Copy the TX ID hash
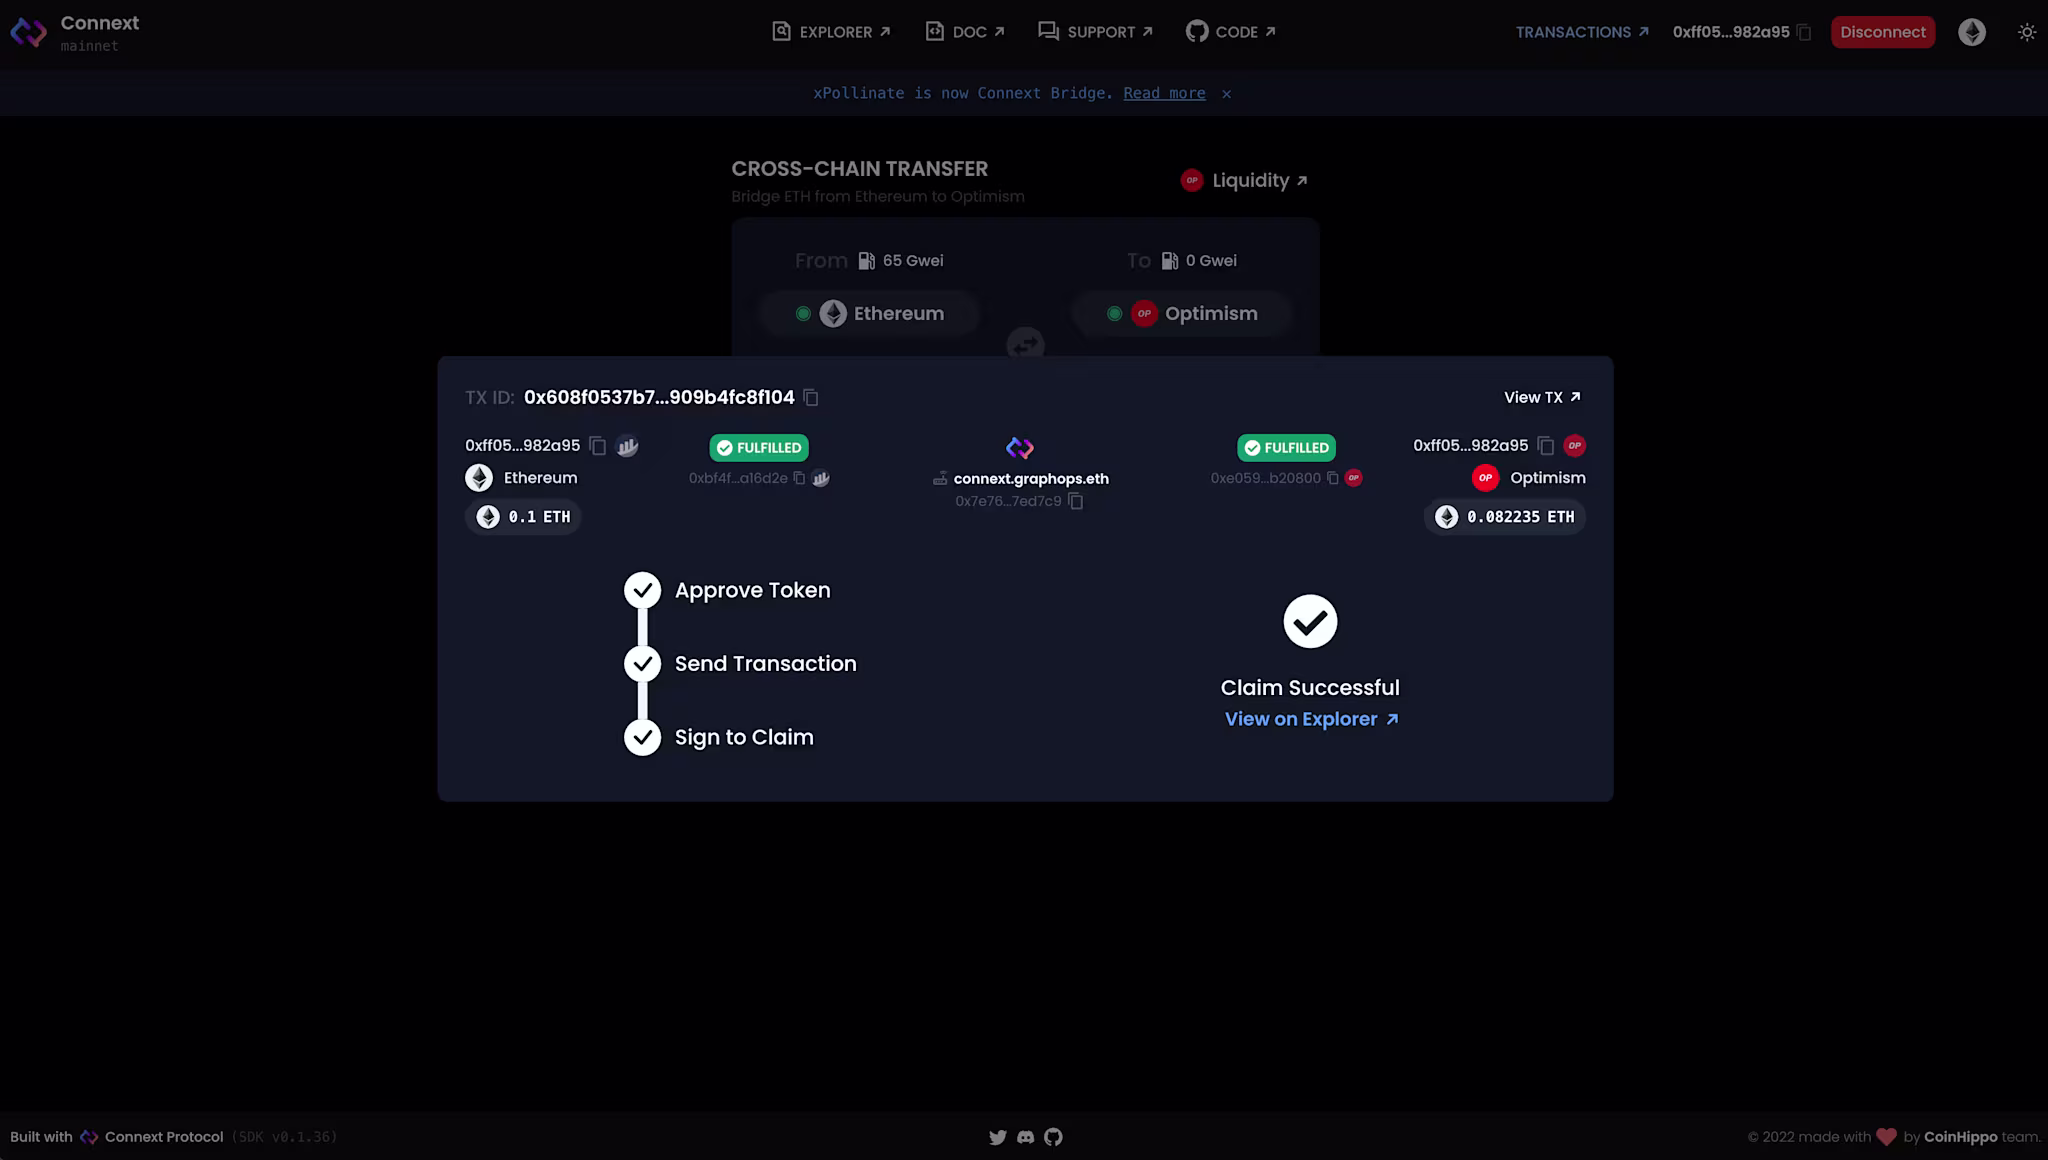Image resolution: width=2048 pixels, height=1160 pixels. [811, 398]
